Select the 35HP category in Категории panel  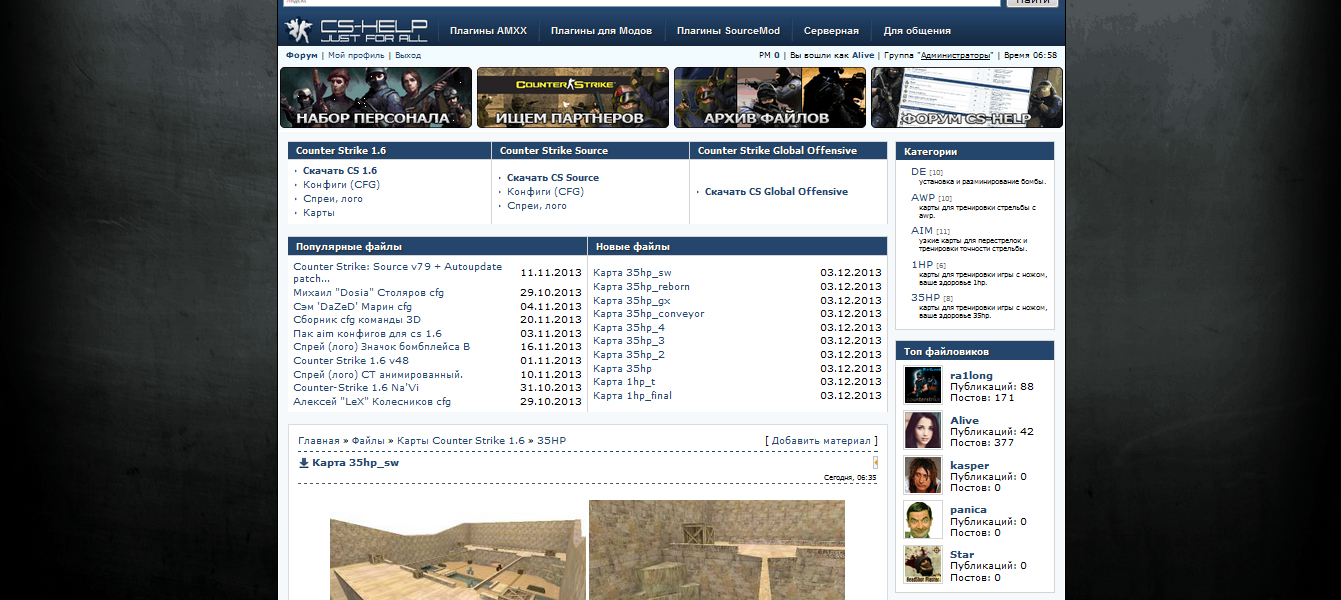(x=925, y=298)
